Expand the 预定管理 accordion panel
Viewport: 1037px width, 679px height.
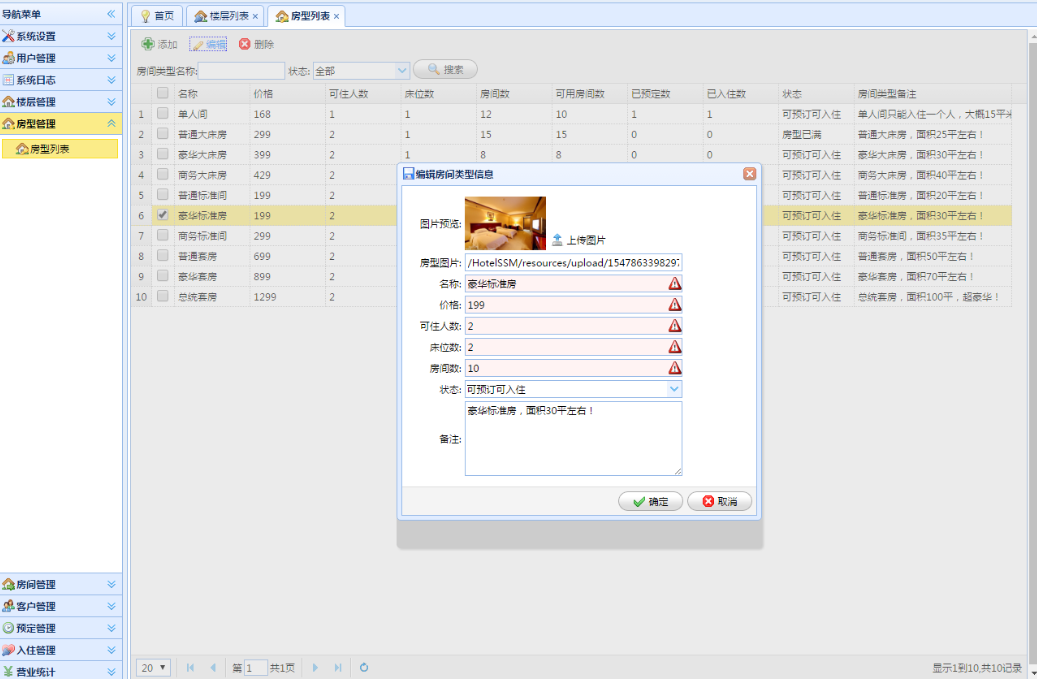pos(61,628)
